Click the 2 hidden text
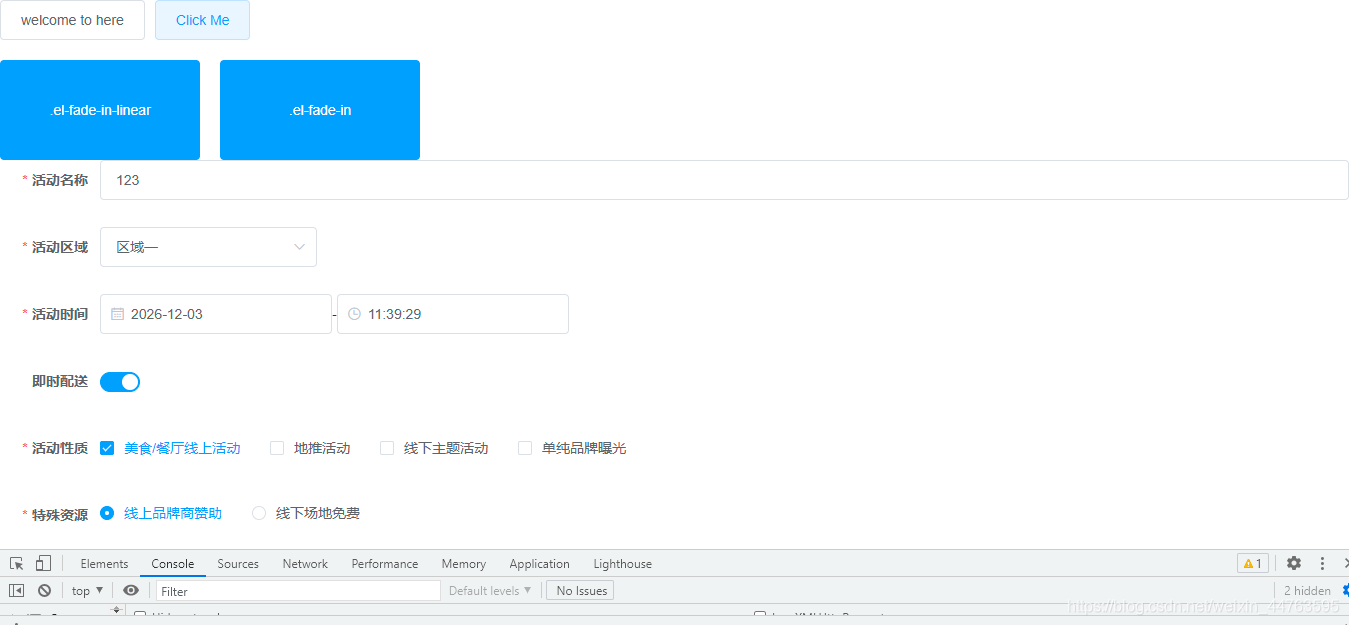 pyautogui.click(x=1307, y=590)
